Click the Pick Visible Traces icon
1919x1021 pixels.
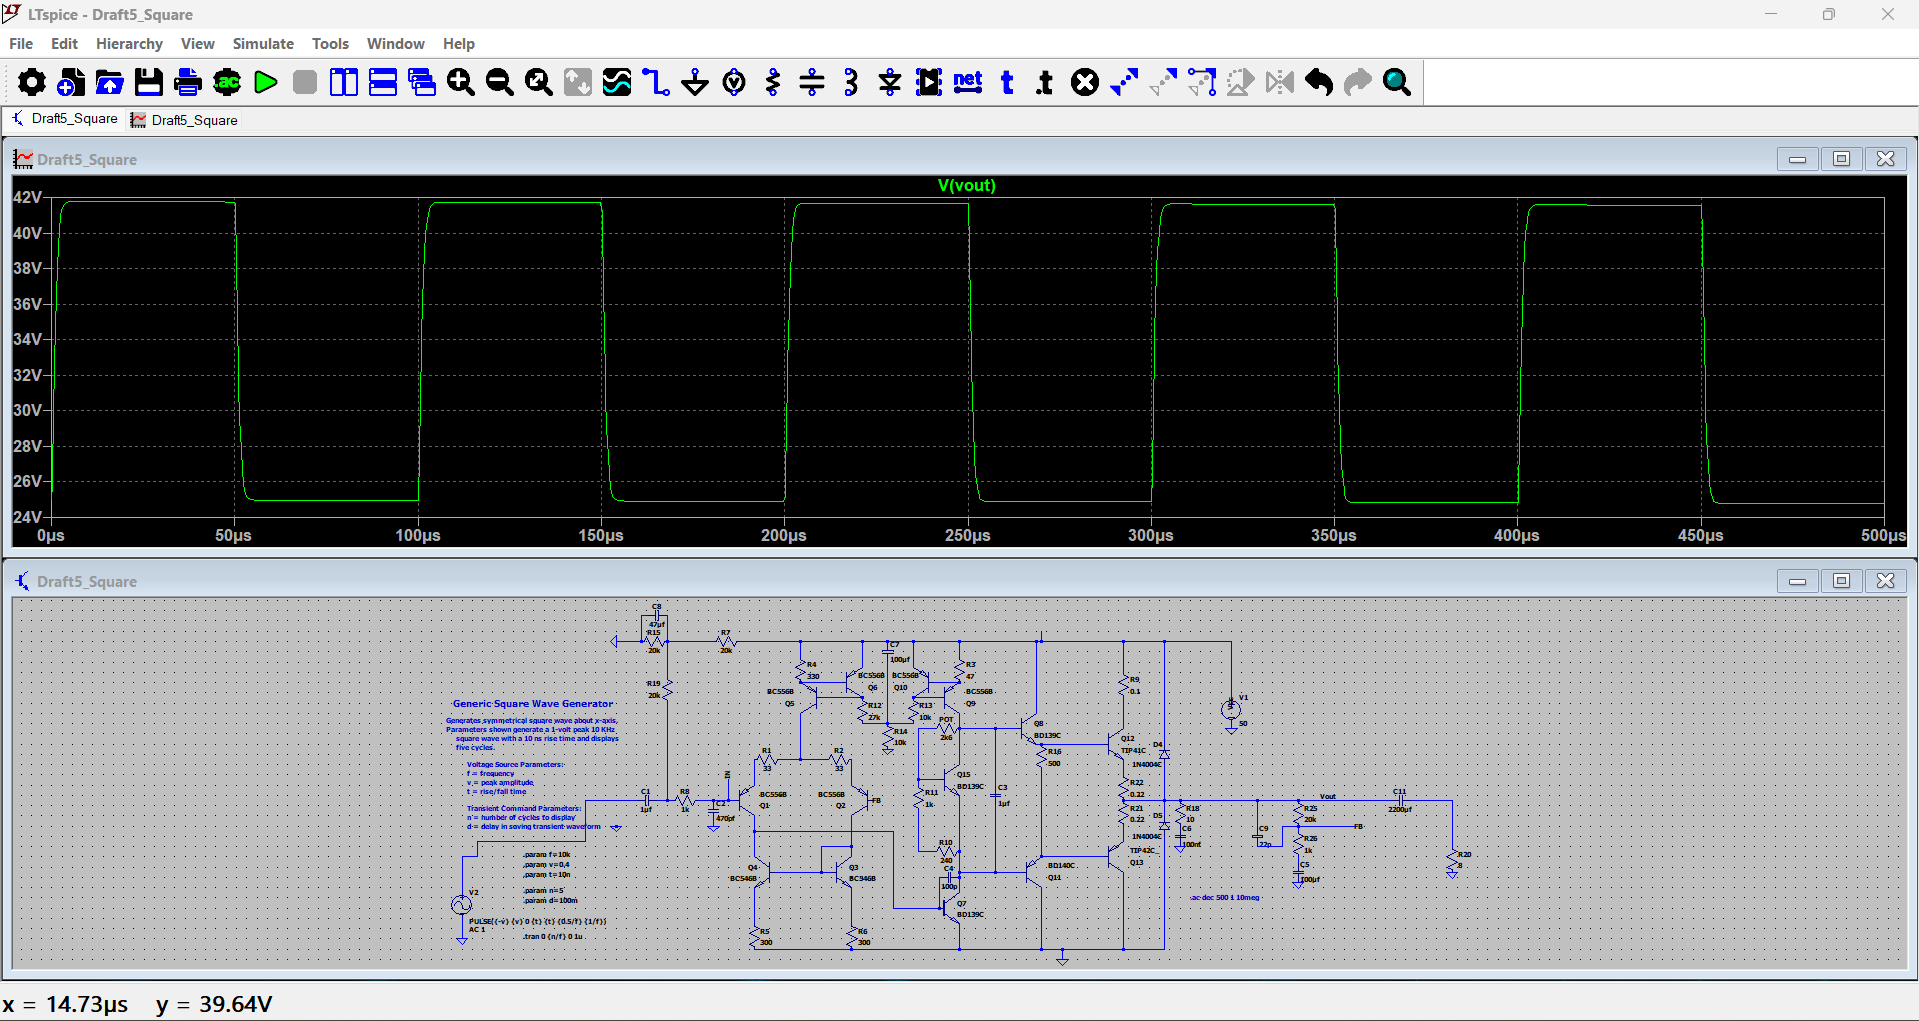(617, 82)
